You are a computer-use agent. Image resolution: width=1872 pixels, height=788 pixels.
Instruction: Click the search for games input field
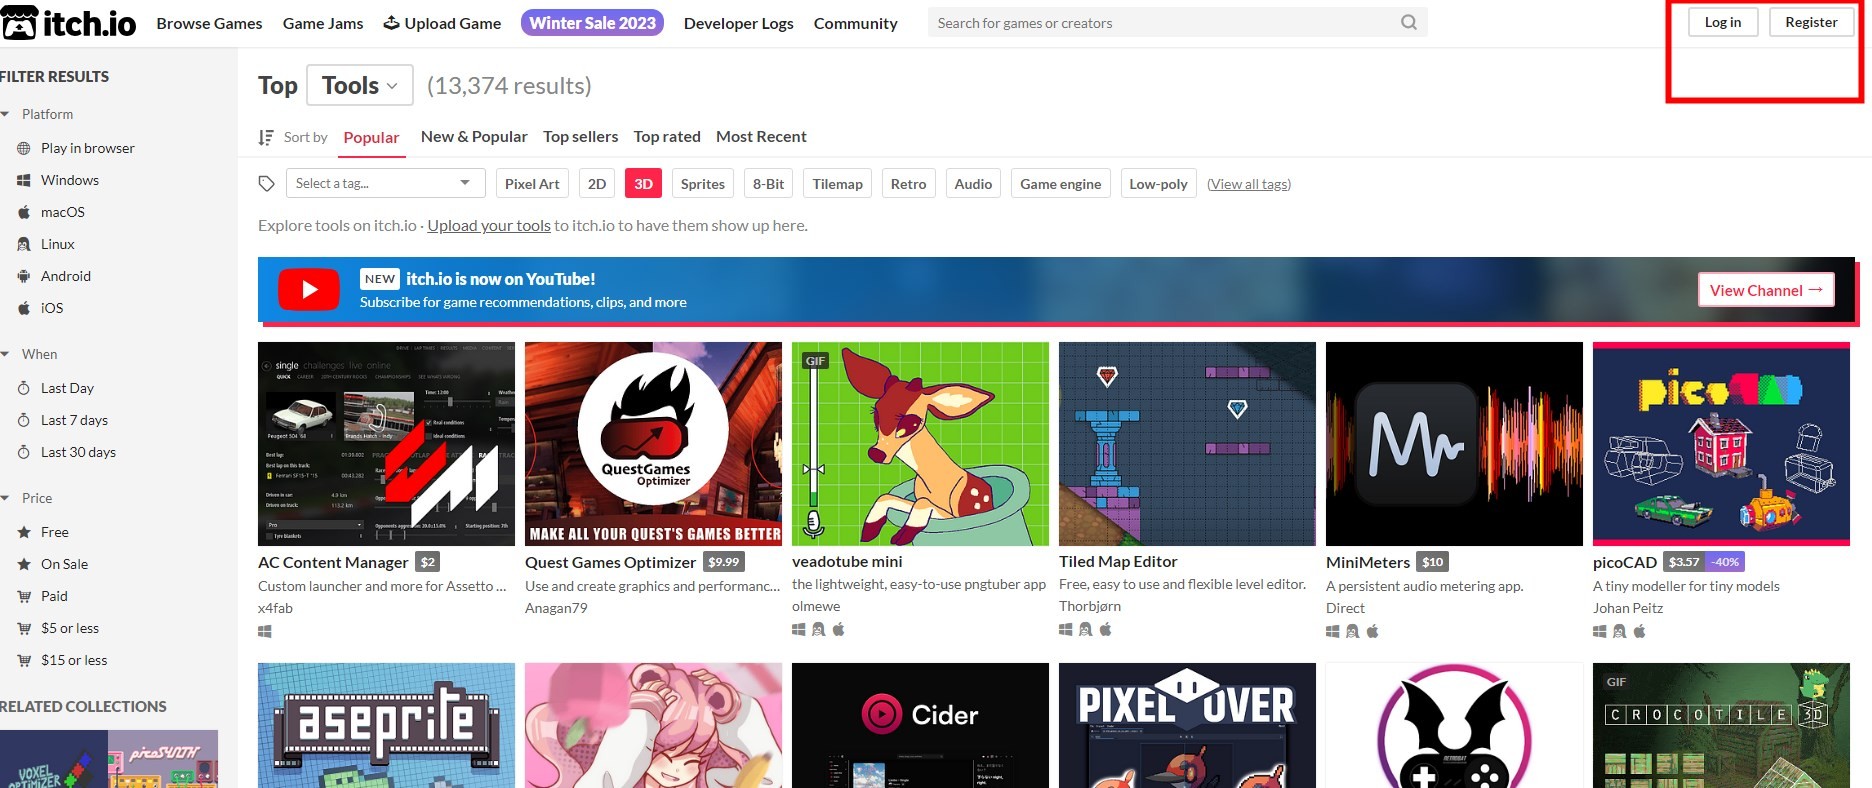(1160, 22)
